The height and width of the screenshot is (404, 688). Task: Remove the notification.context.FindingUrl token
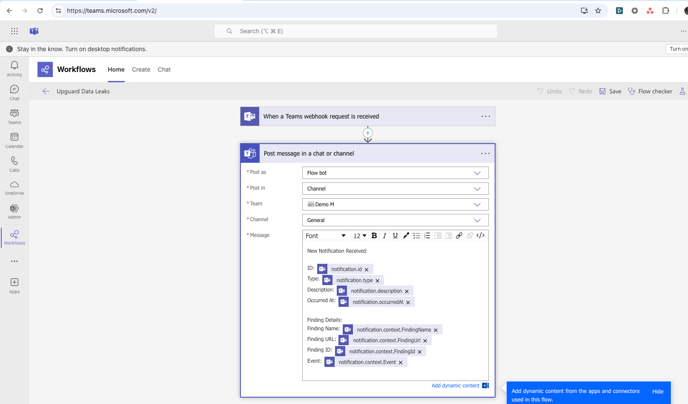click(x=425, y=341)
